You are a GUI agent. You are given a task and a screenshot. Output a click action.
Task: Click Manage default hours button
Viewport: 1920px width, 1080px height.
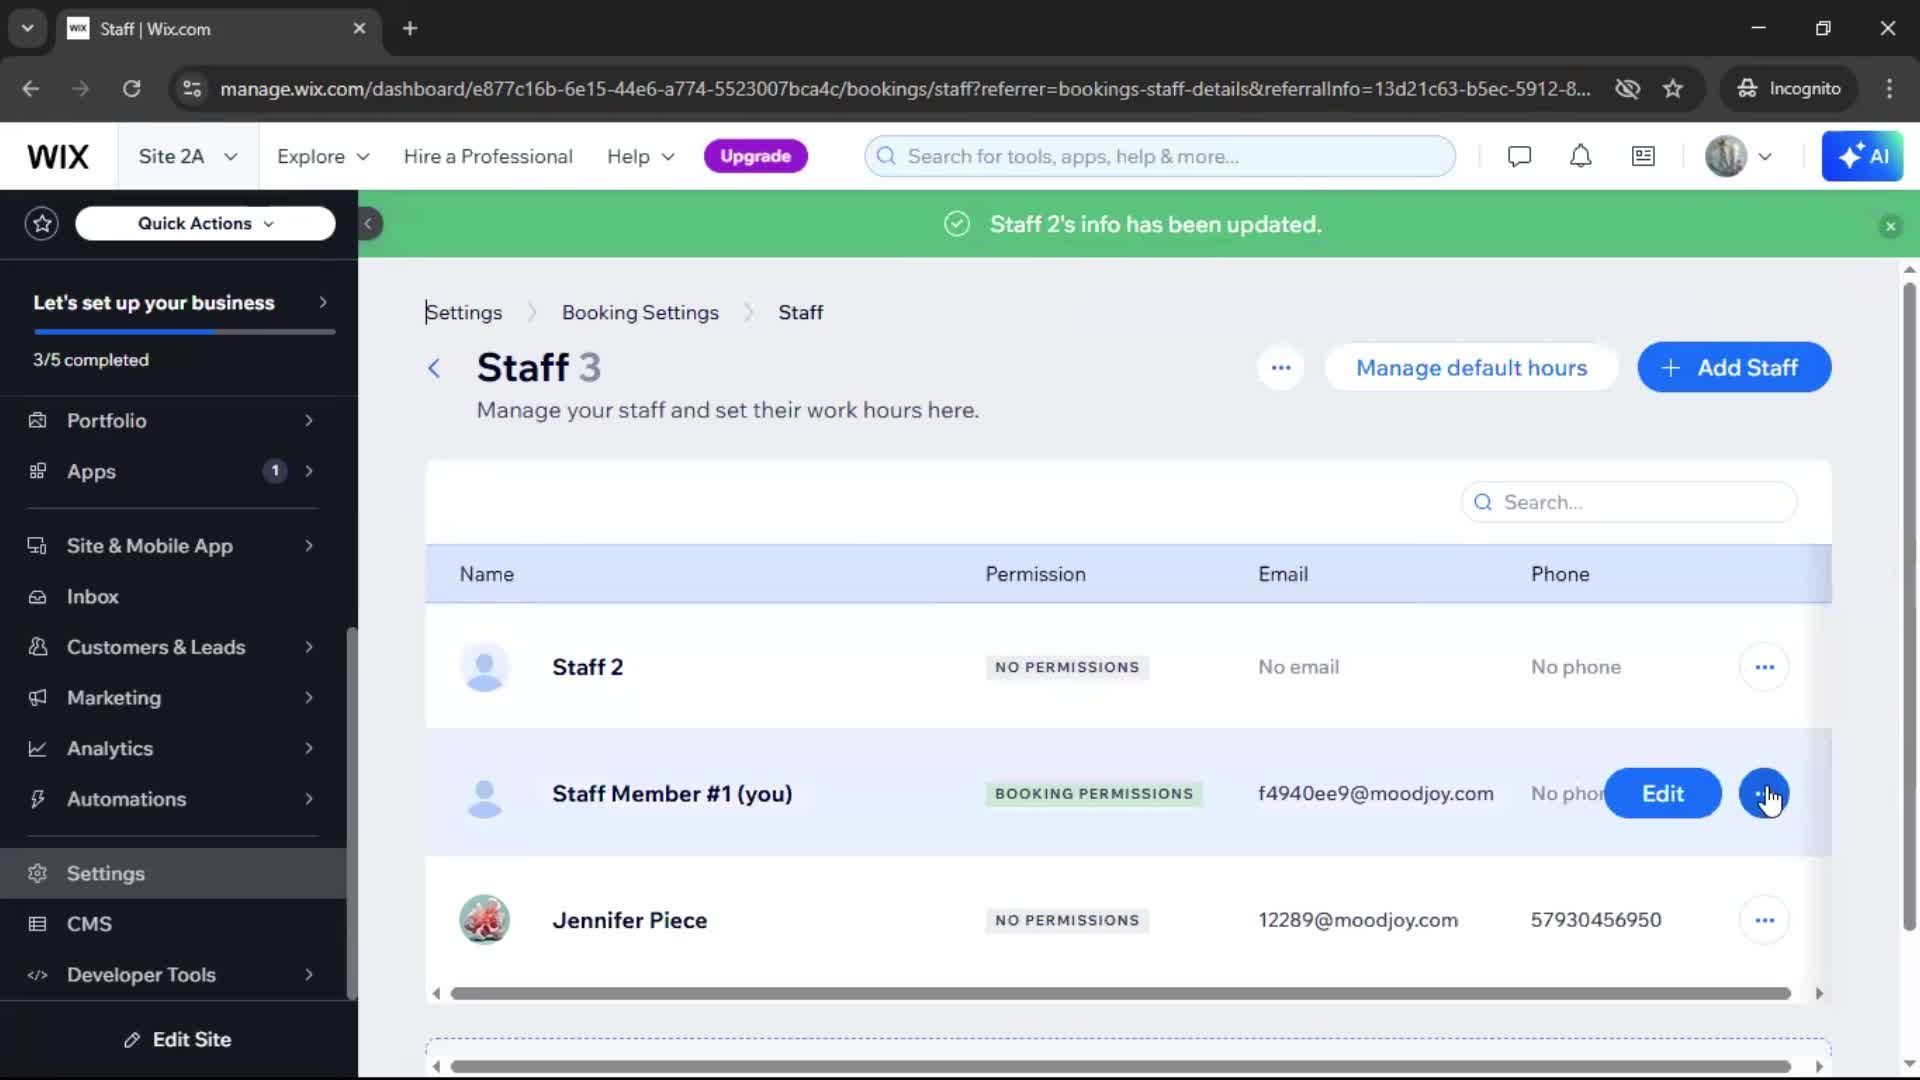tap(1471, 368)
